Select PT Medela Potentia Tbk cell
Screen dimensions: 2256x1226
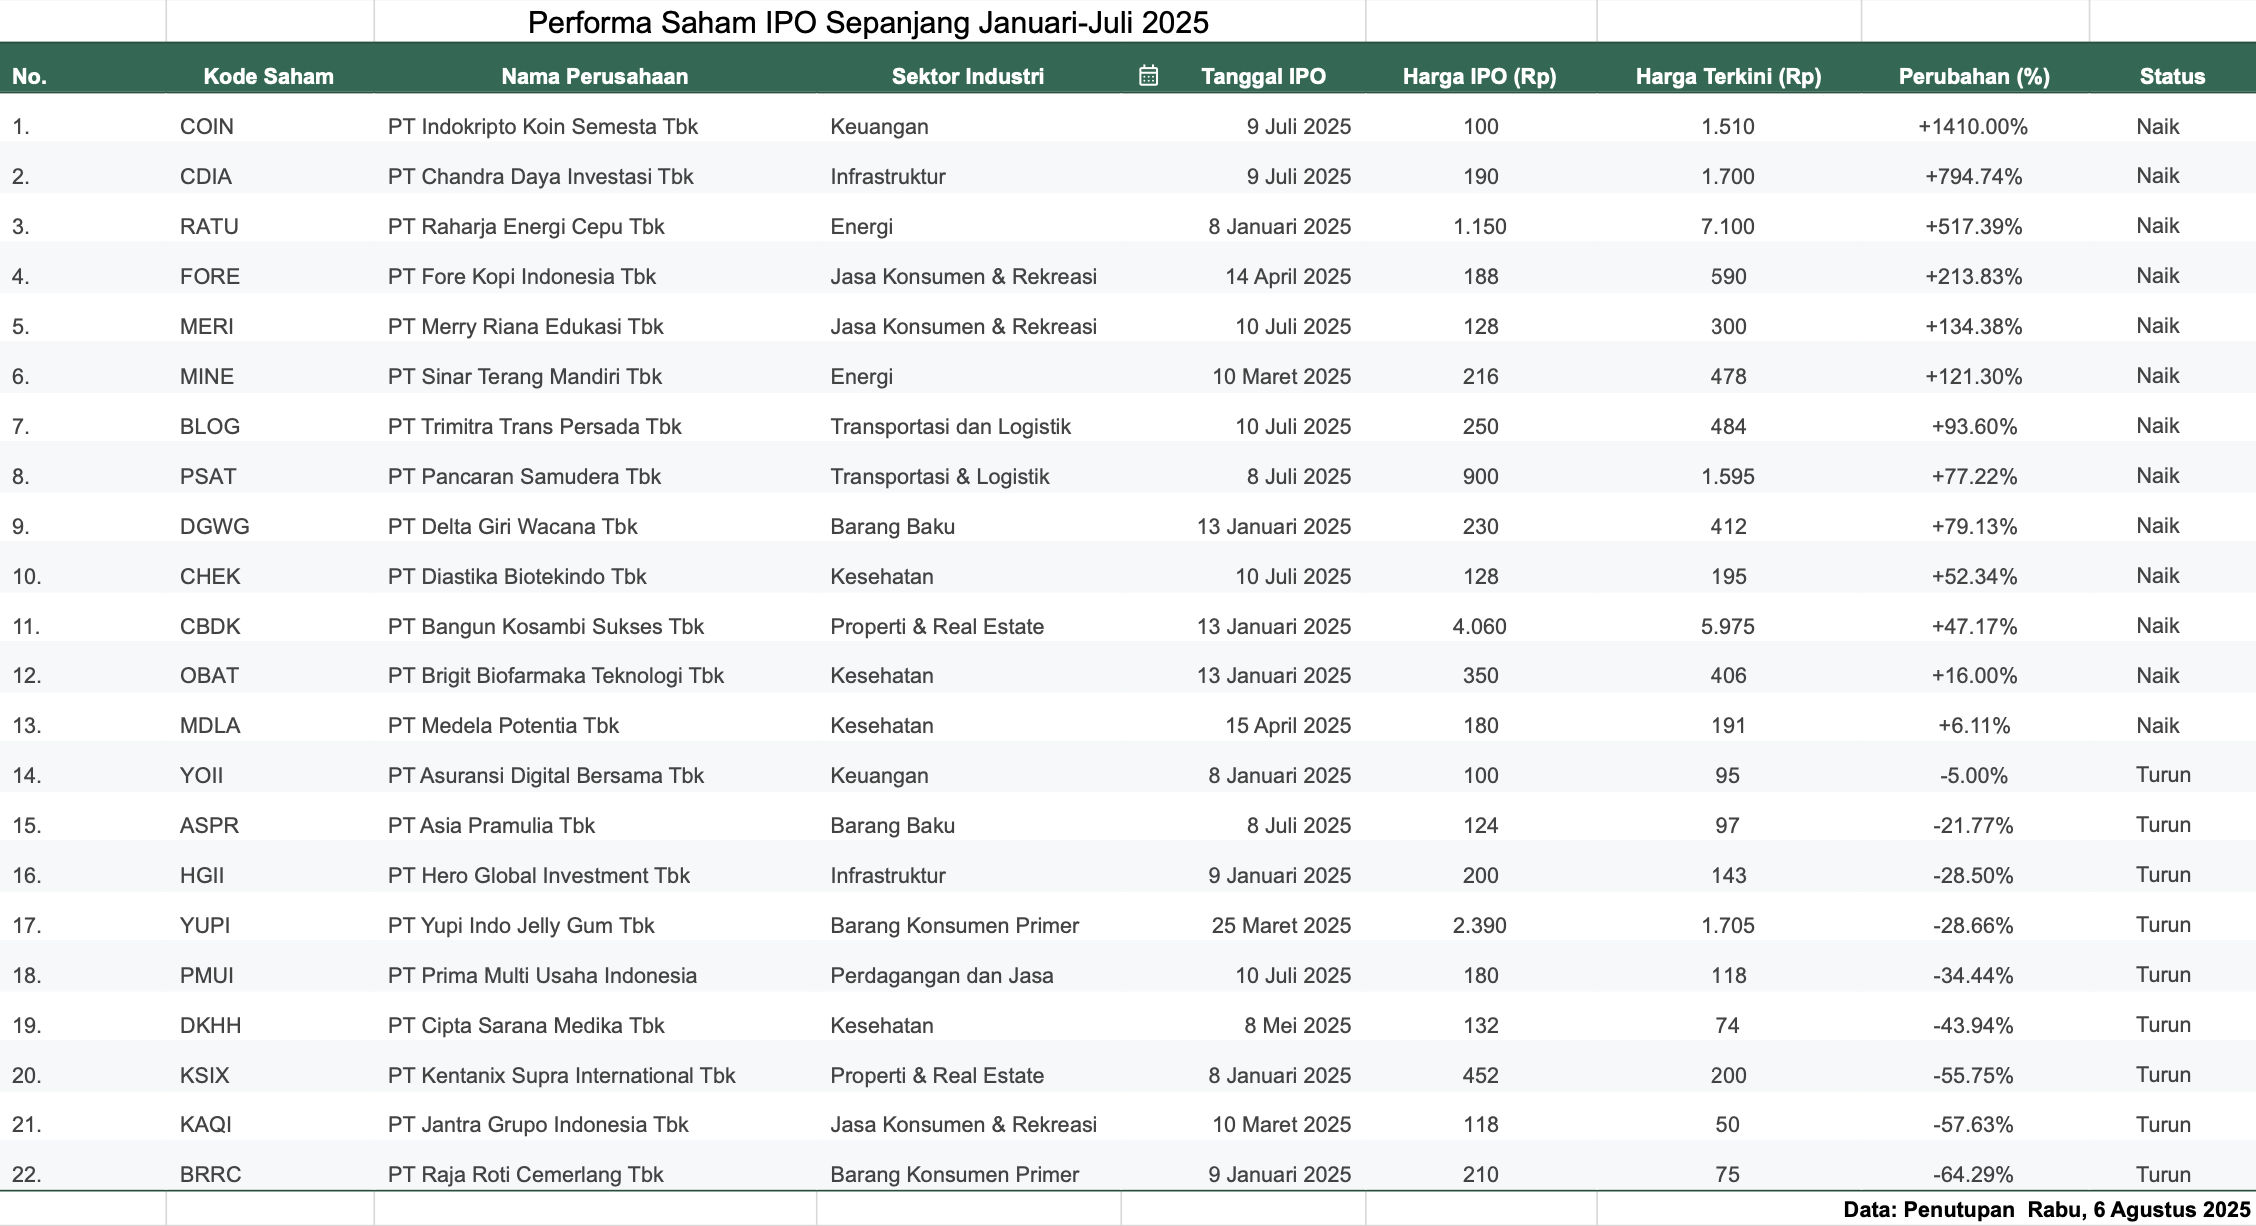[x=503, y=725]
